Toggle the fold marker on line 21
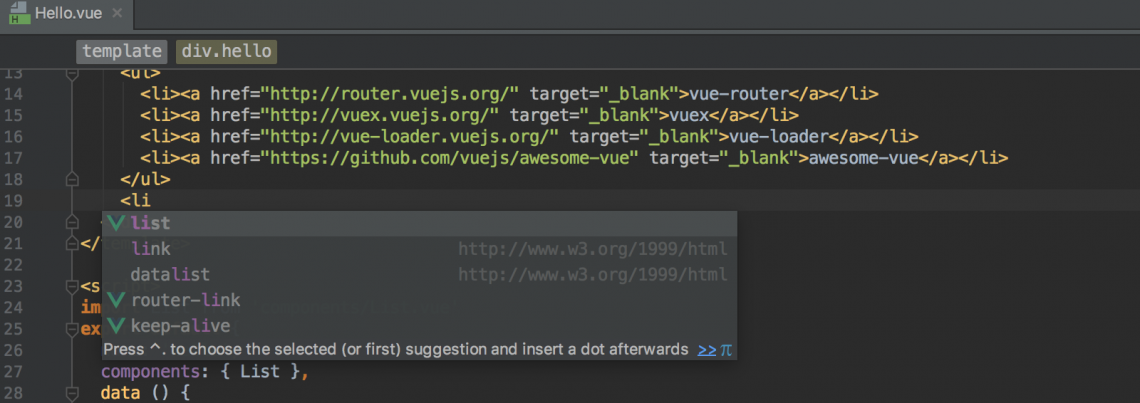The image size is (1140, 403). (71, 244)
